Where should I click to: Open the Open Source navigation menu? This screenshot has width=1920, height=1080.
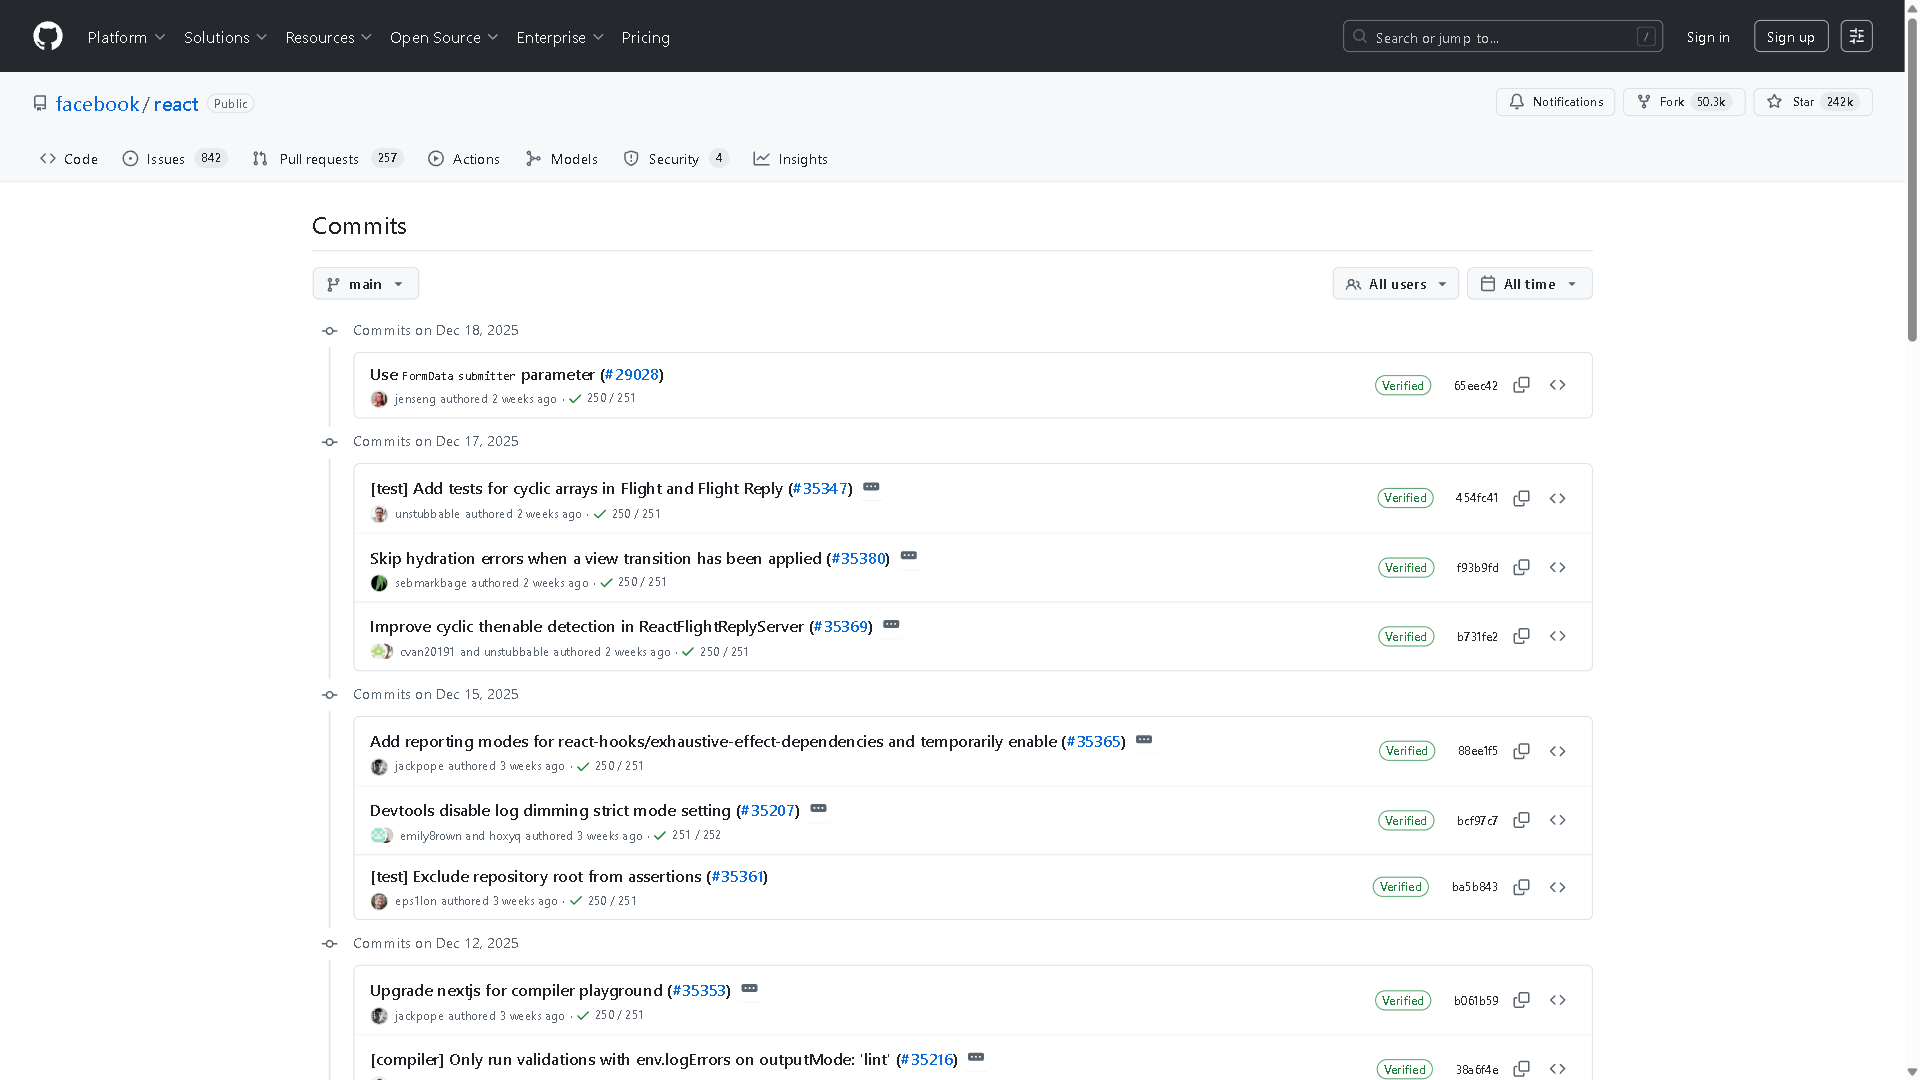pos(444,37)
